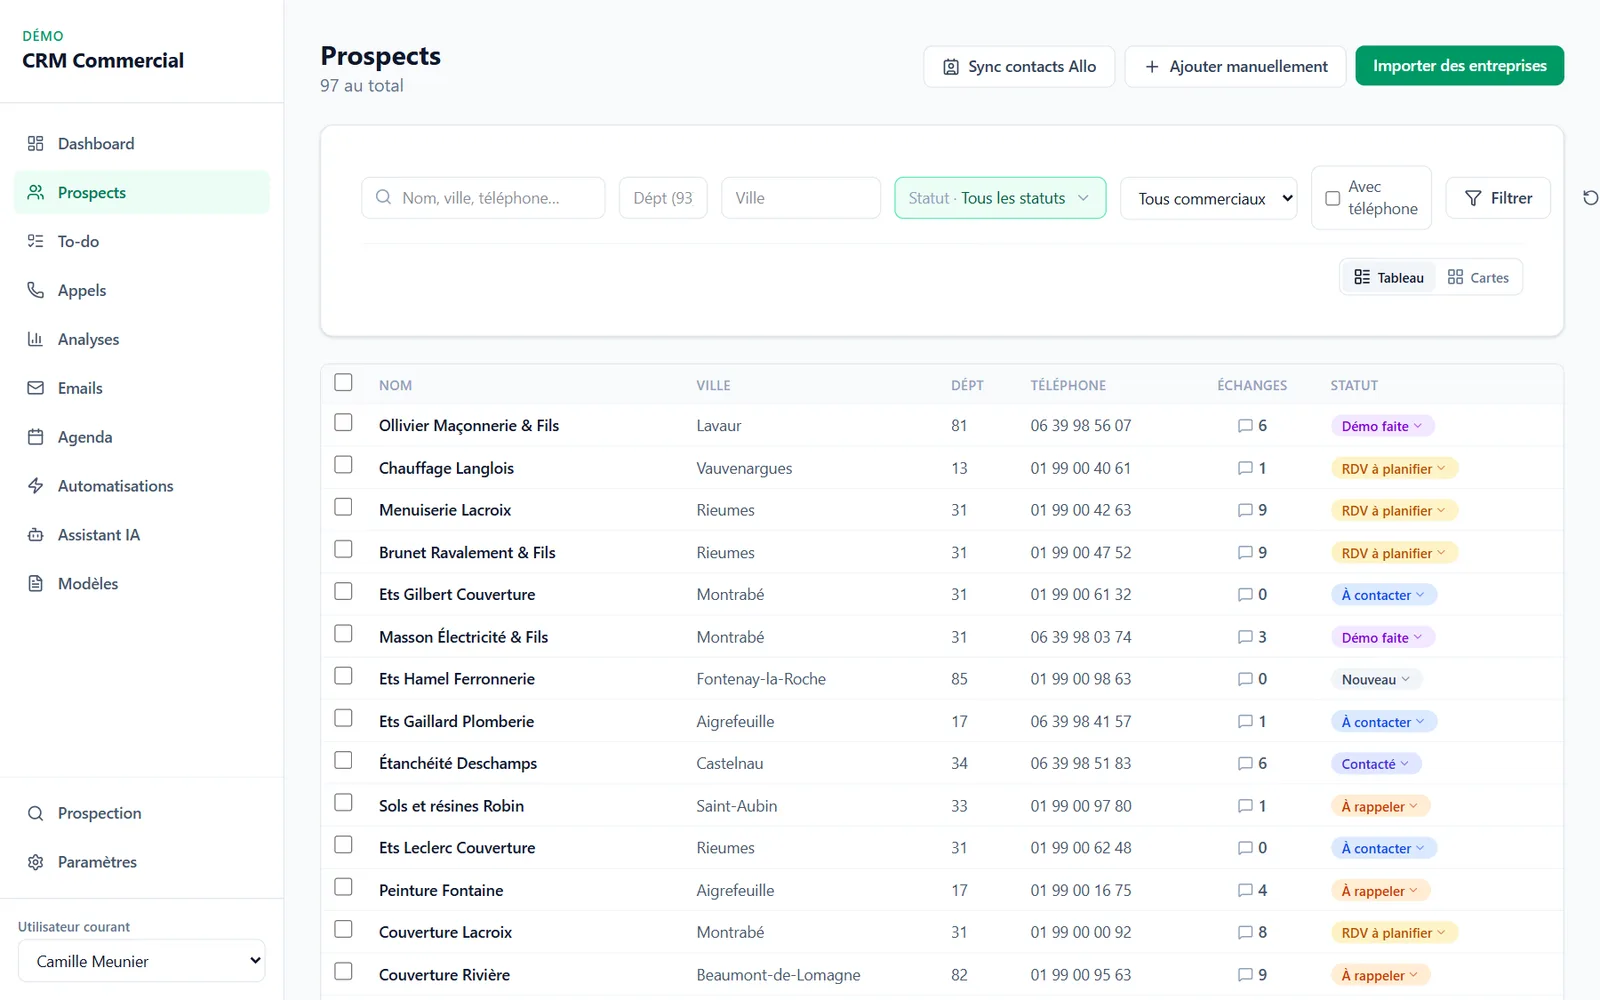
Task: Click the exchanges bubble icon for Couverture Lacroix
Action: (1245, 933)
